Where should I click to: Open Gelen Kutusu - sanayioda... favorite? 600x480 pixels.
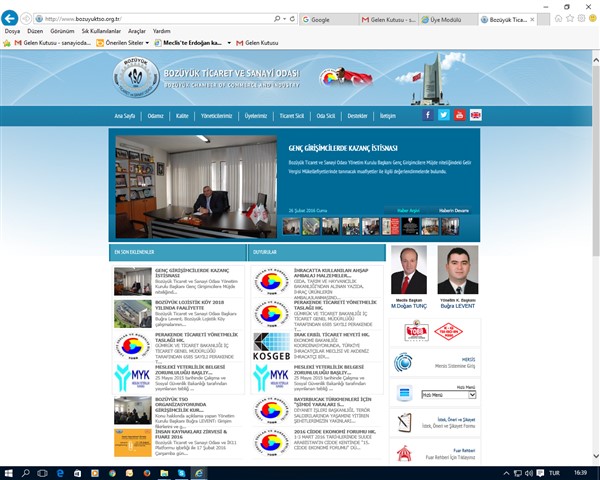52,43
